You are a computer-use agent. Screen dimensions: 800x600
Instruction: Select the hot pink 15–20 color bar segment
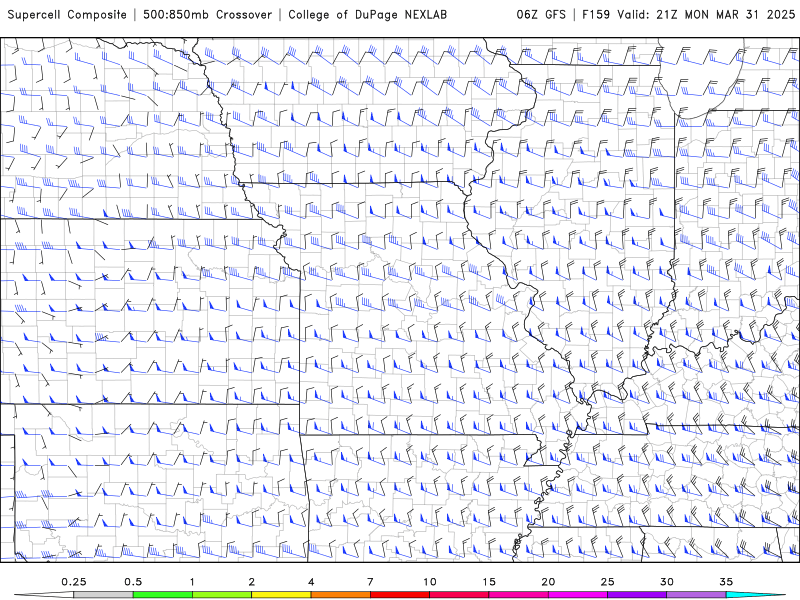pos(518,595)
